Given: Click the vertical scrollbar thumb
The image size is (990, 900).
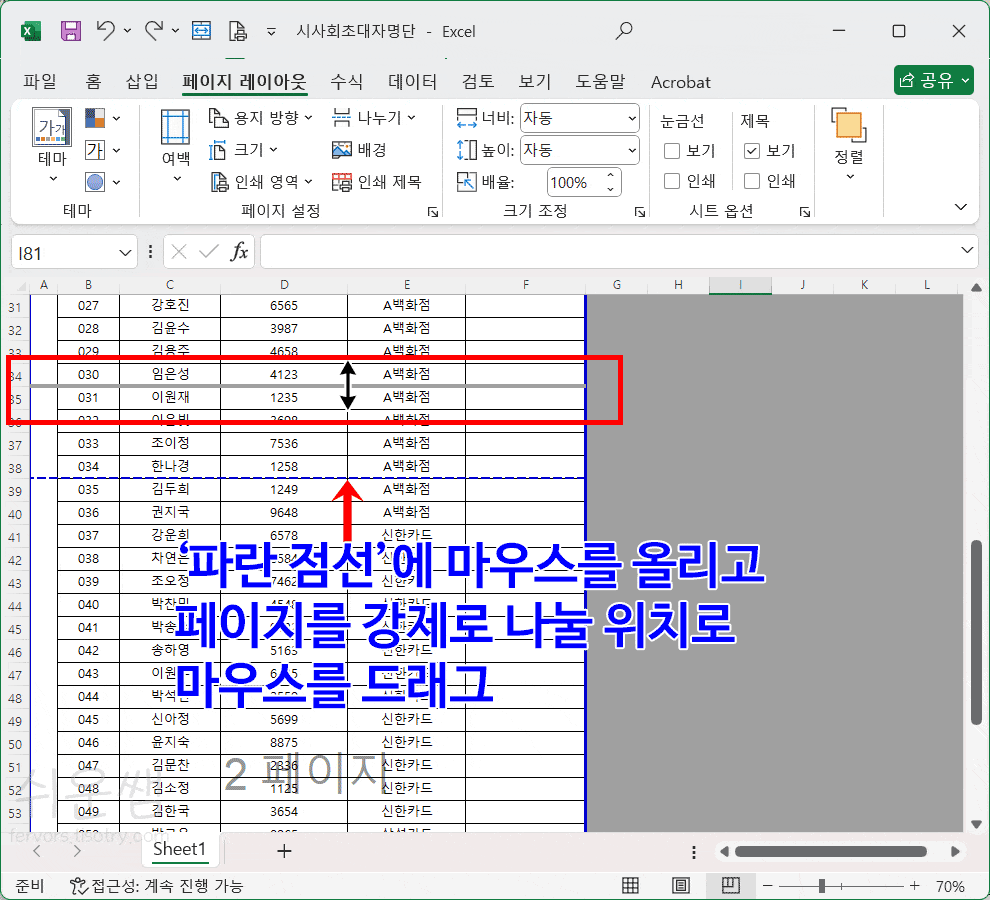Looking at the screenshot, I should pos(976,632).
